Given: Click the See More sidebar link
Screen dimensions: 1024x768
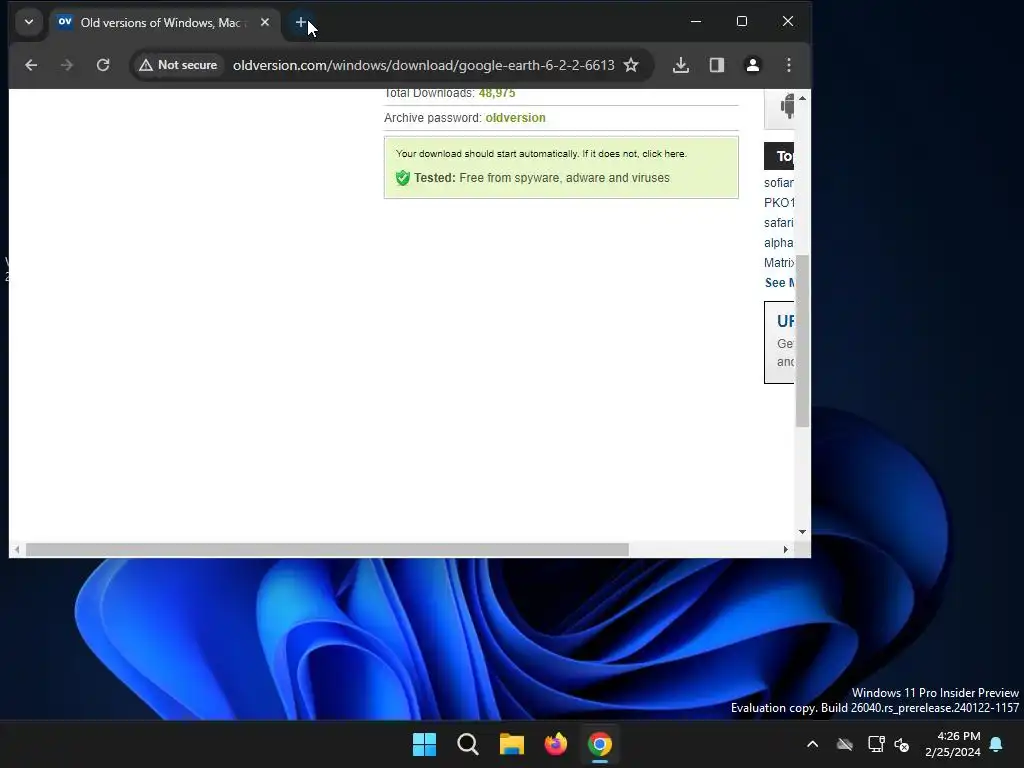Looking at the screenshot, I should (x=779, y=283).
